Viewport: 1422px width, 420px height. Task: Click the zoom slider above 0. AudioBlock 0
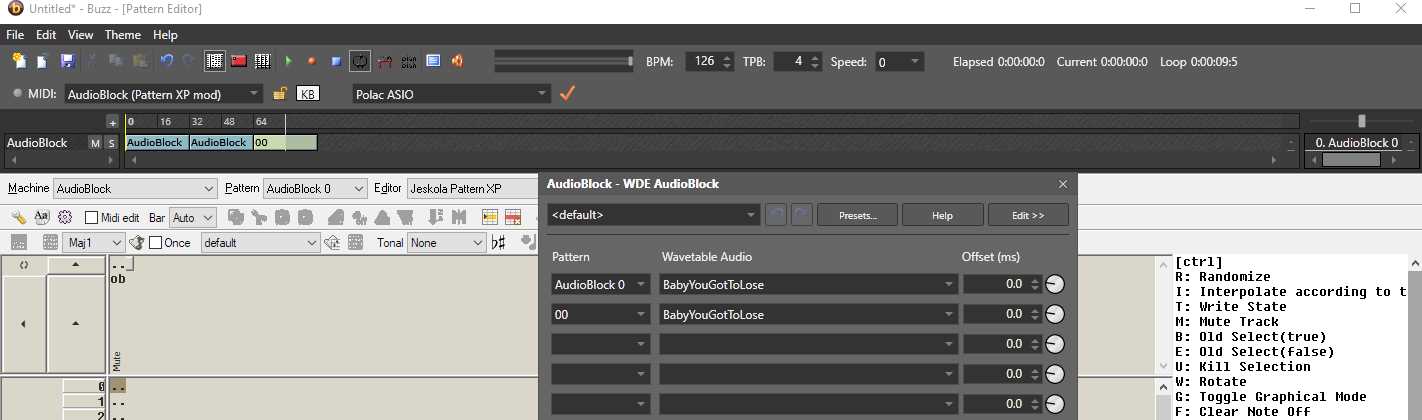(x=1362, y=121)
